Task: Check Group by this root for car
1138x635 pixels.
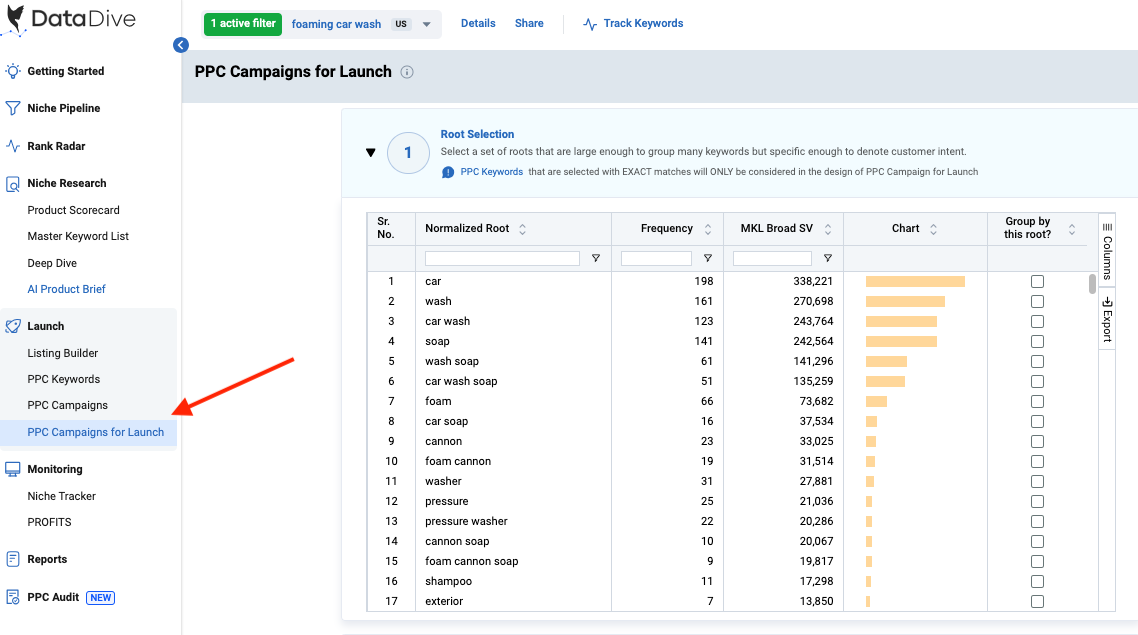Action: pos(1037,282)
